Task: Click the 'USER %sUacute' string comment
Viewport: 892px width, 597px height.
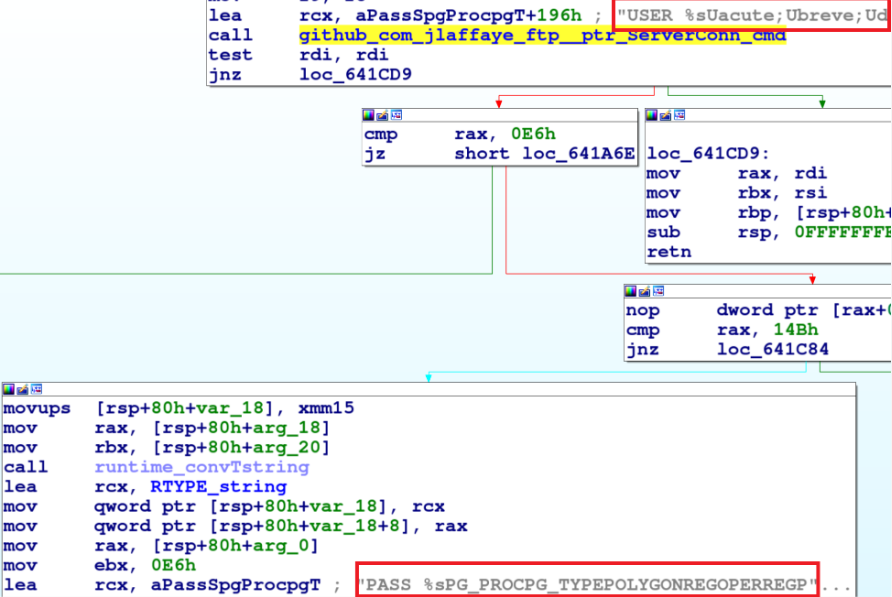Action: click(752, 15)
